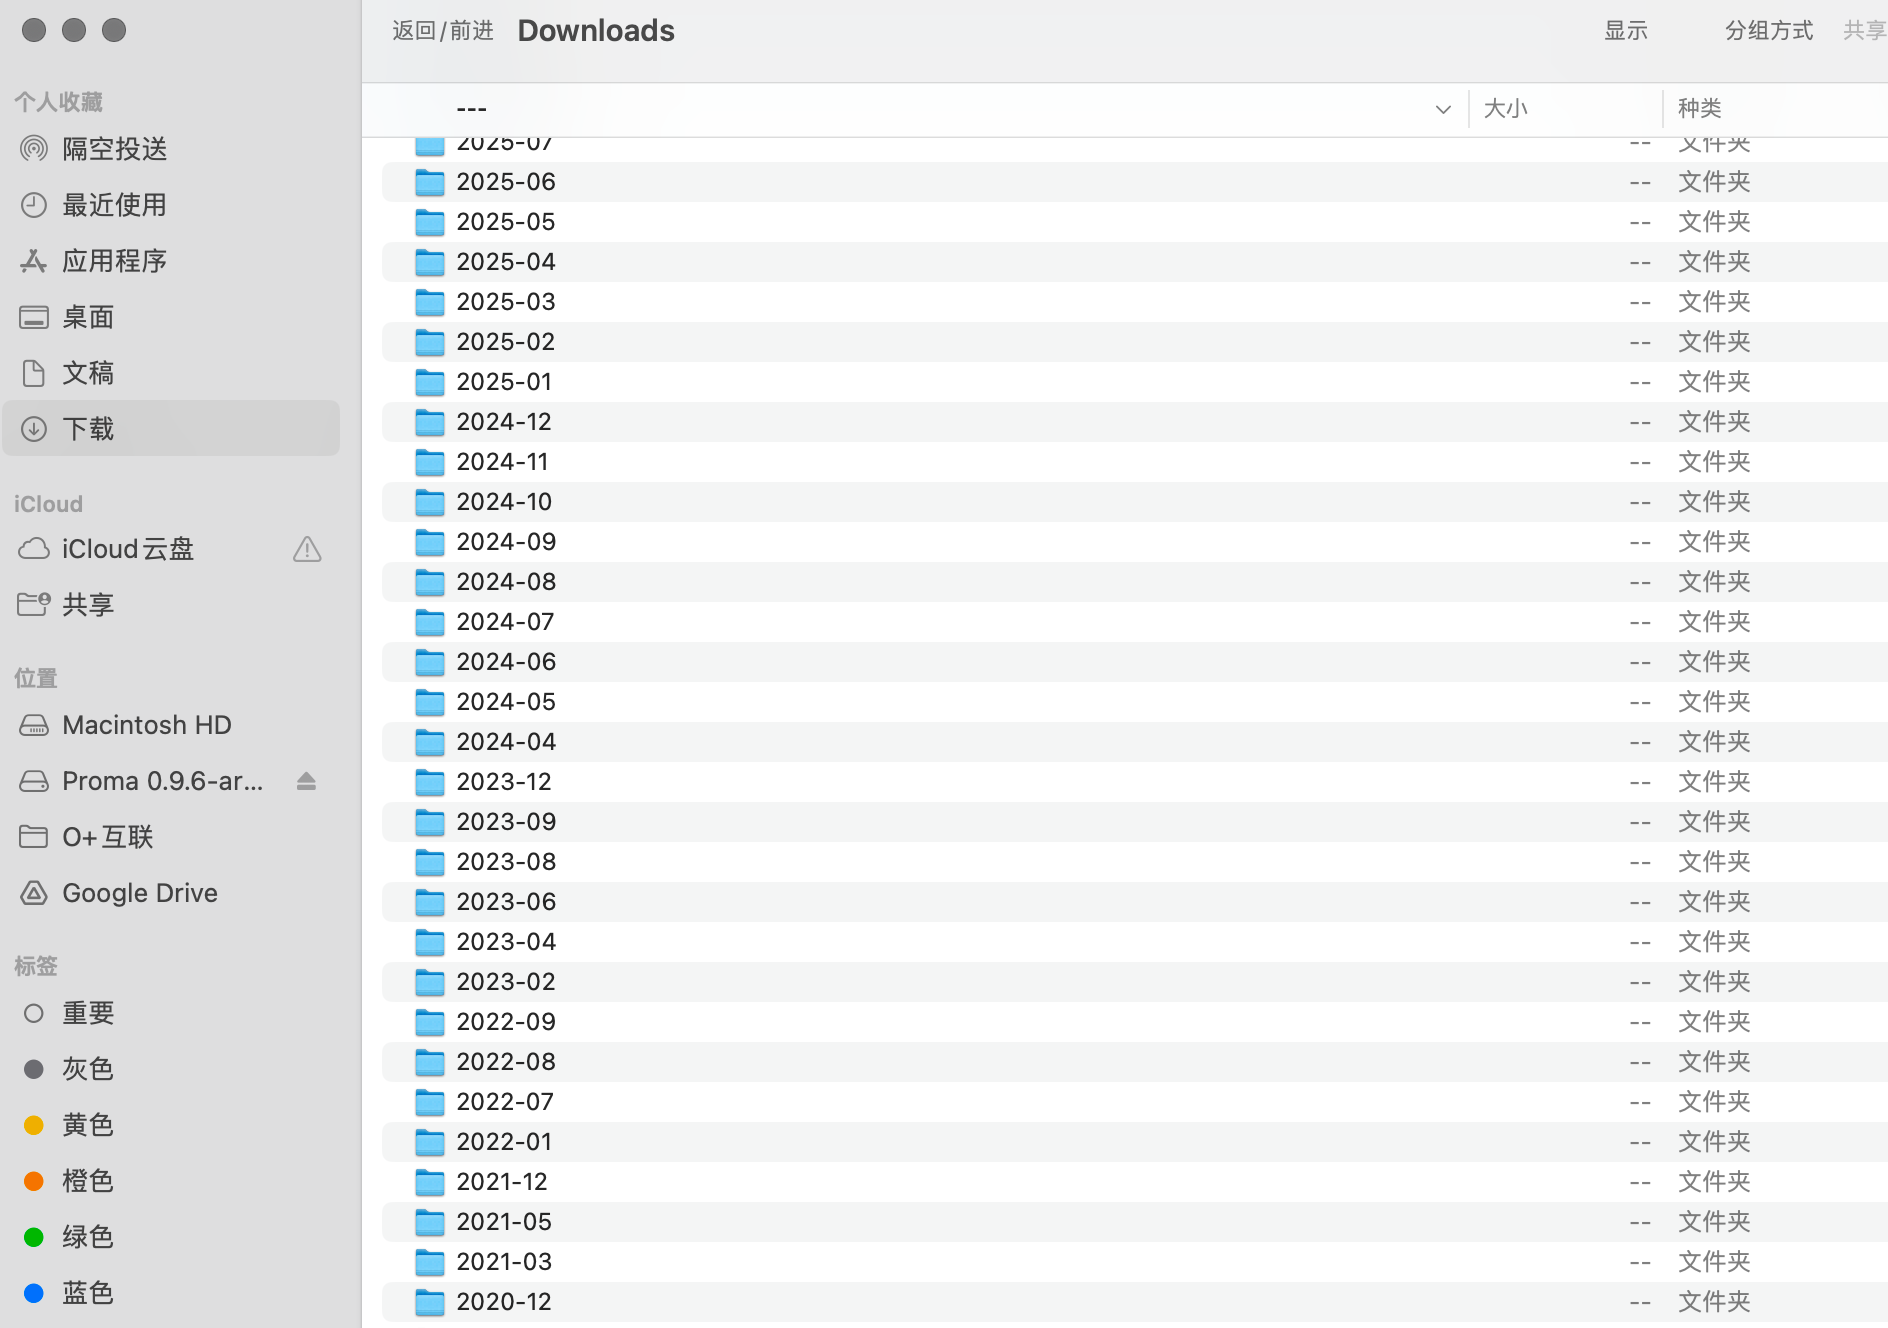The width and height of the screenshot is (1888, 1328).
Task: Expand the name column sort chevron
Action: pyautogui.click(x=1442, y=109)
